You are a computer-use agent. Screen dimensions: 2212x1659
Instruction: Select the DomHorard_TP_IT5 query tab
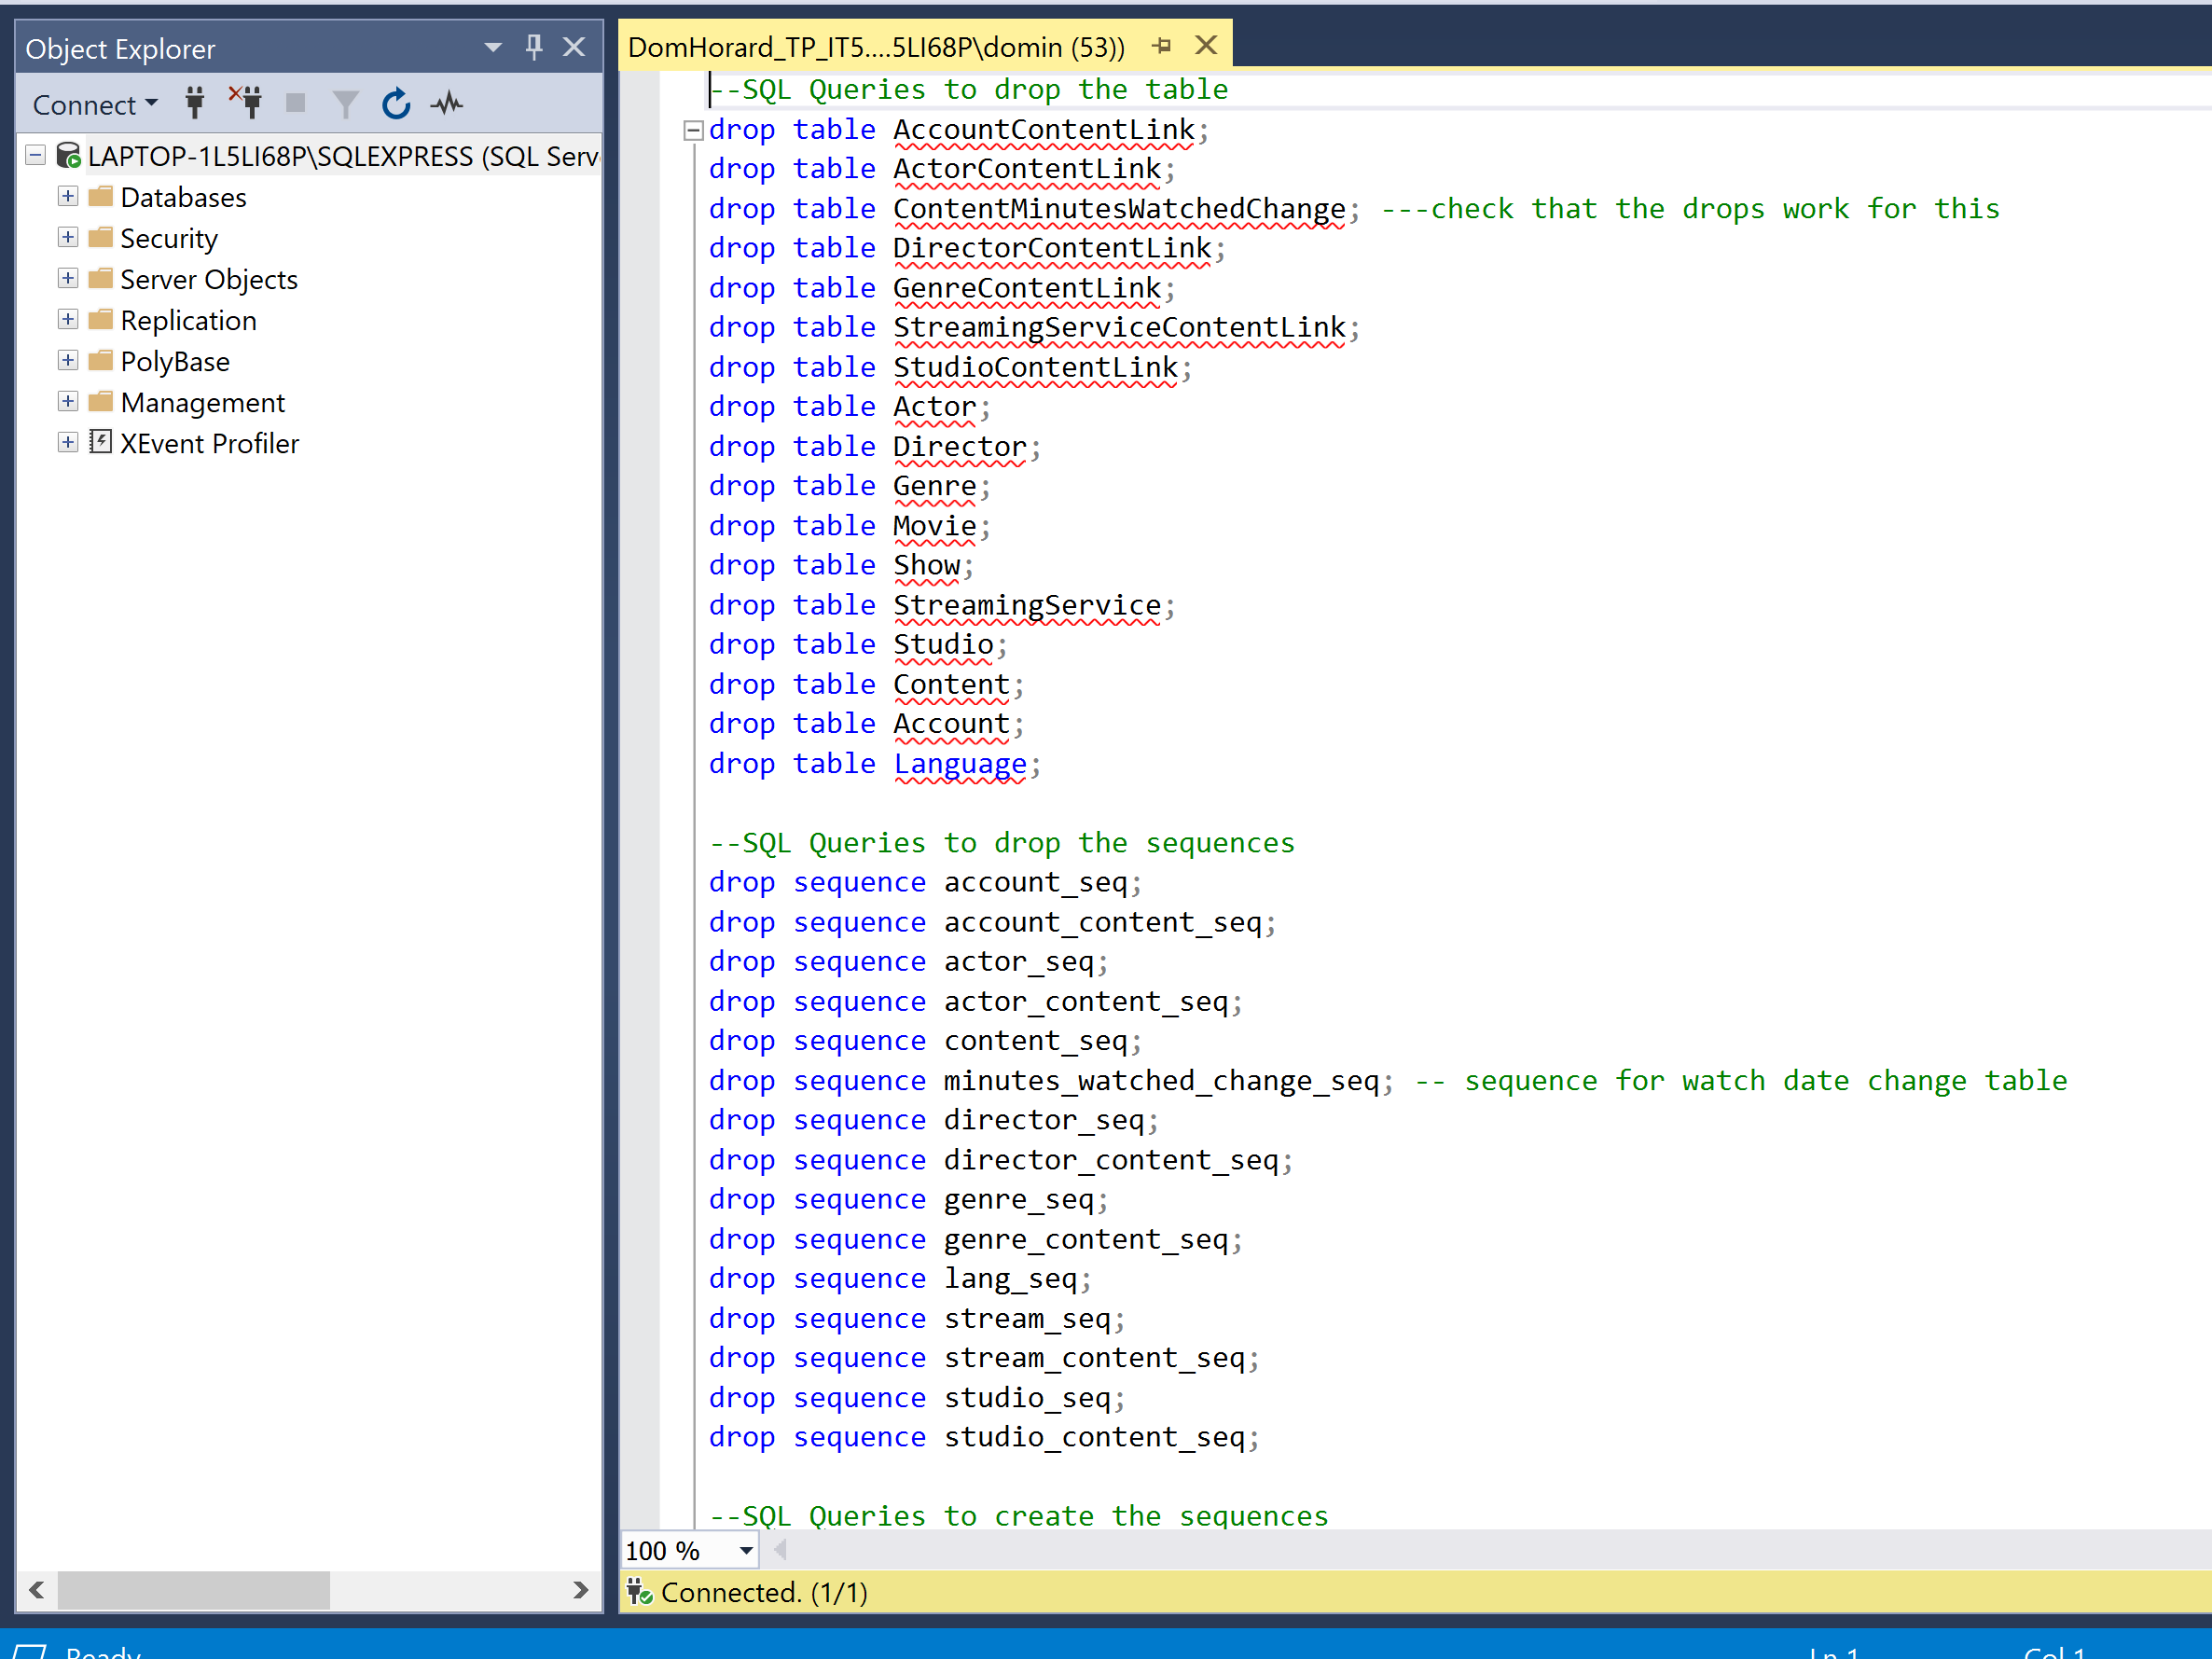875,47
